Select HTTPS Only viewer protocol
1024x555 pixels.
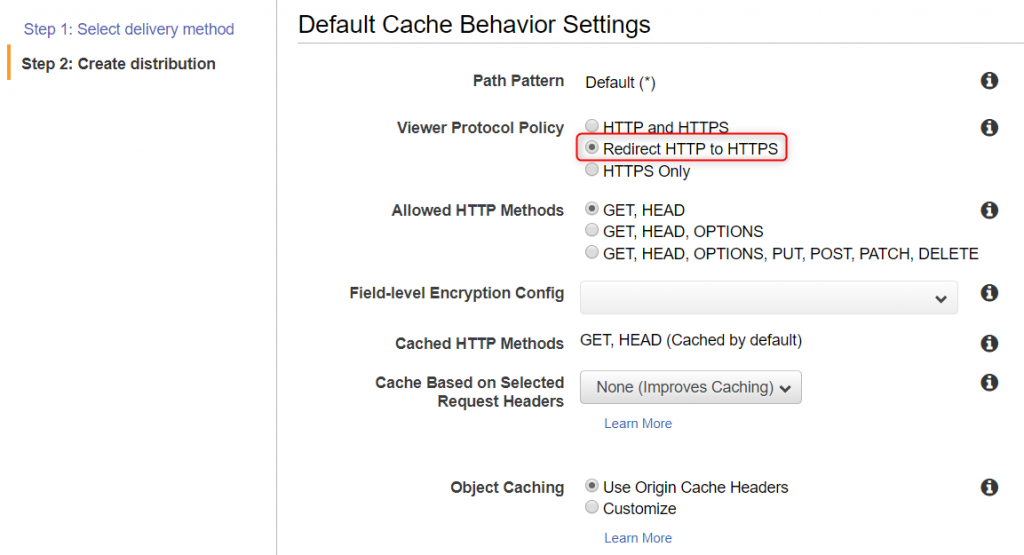pyautogui.click(x=592, y=170)
